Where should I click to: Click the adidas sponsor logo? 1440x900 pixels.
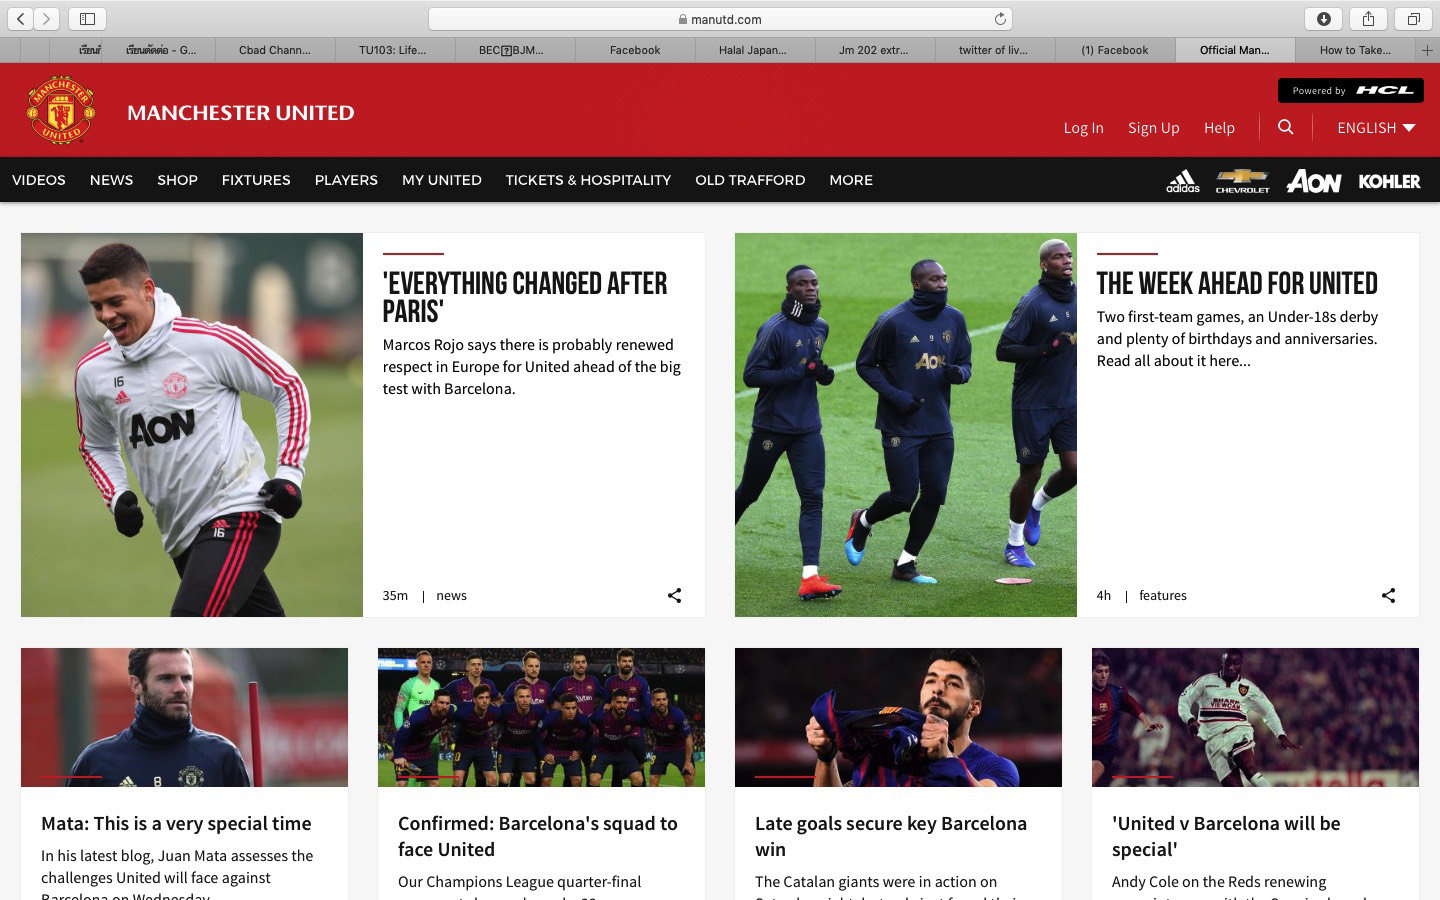coord(1183,181)
